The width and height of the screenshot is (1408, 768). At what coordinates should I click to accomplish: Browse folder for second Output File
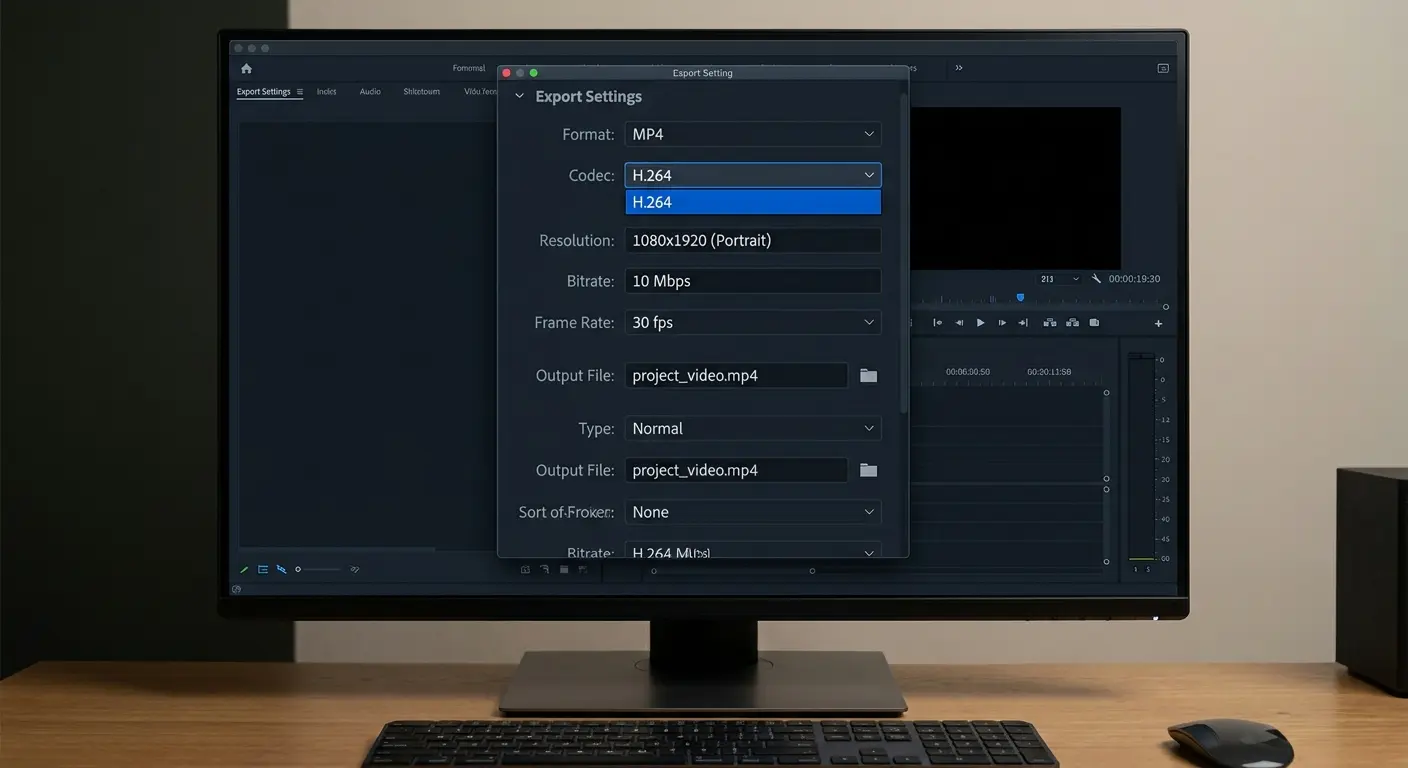868,470
